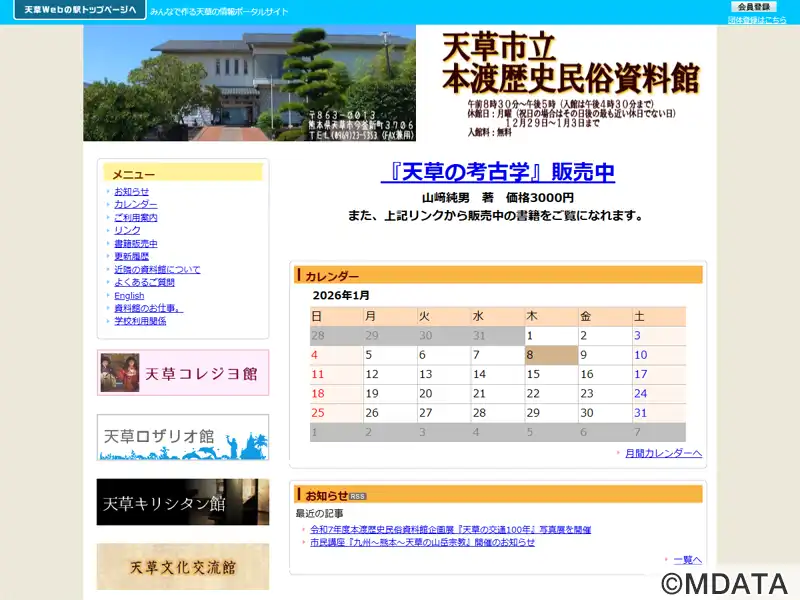Open the 月間カレンダーへ link
This screenshot has height=600, width=800.
[x=663, y=453]
